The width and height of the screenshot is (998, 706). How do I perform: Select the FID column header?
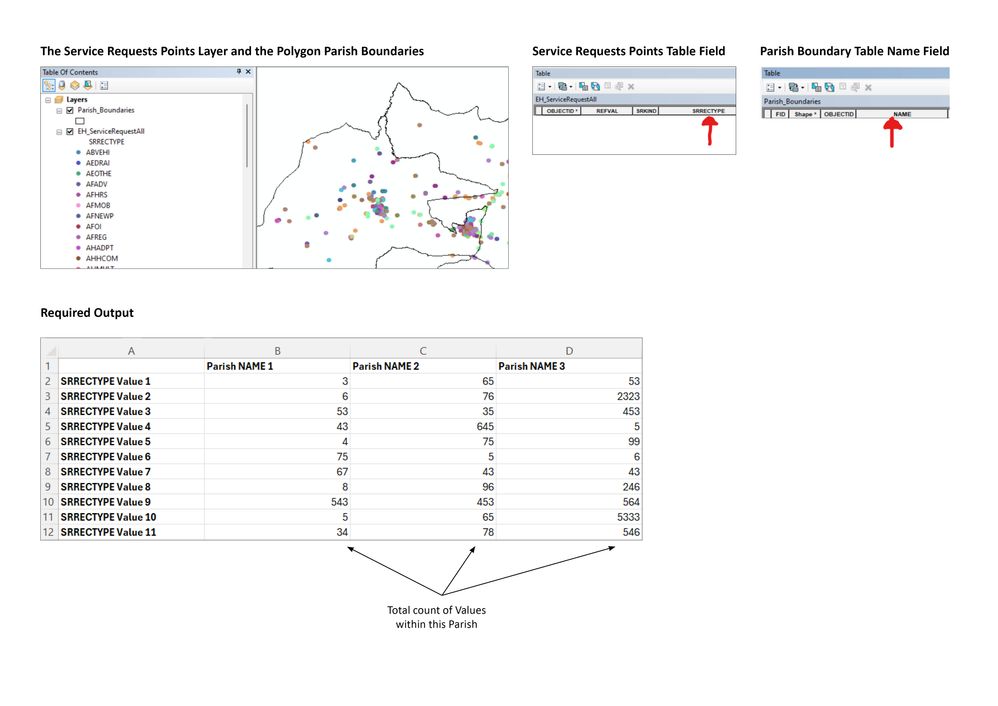[x=780, y=114]
